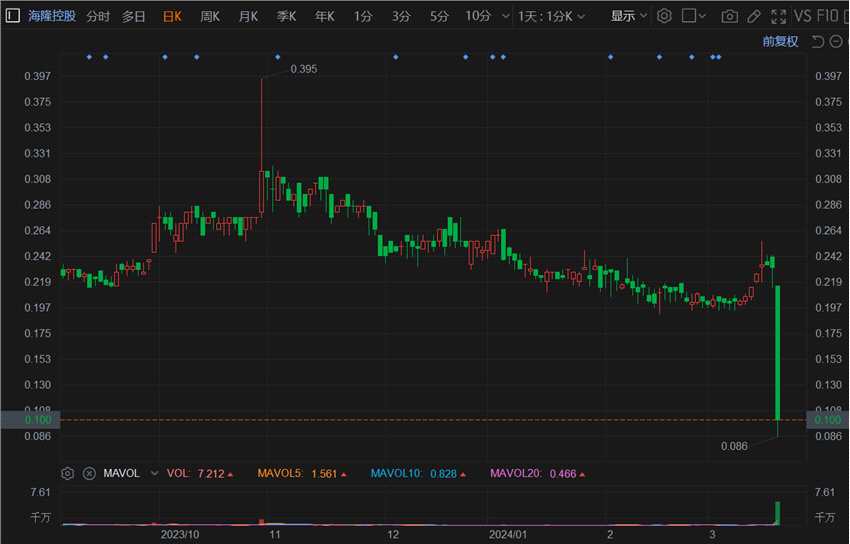The height and width of the screenshot is (544, 850).
Task: Select the 周K weekly candlestick tab
Action: 210,16
